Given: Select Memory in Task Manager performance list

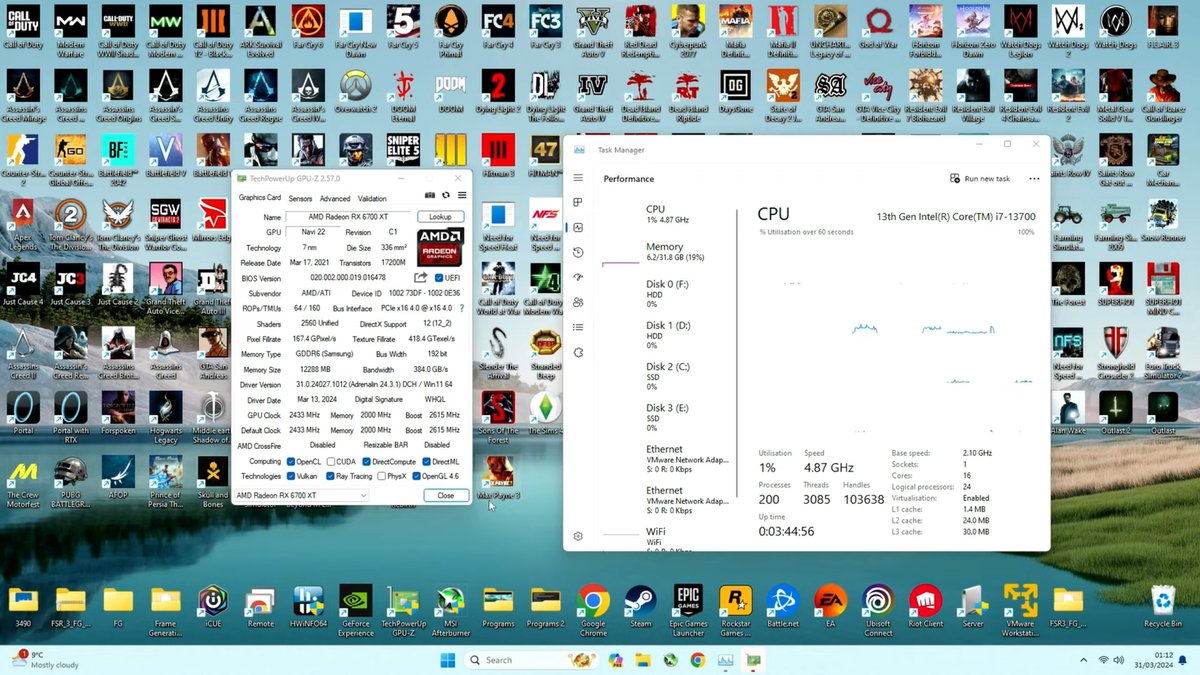Looking at the screenshot, I should pyautogui.click(x=666, y=251).
